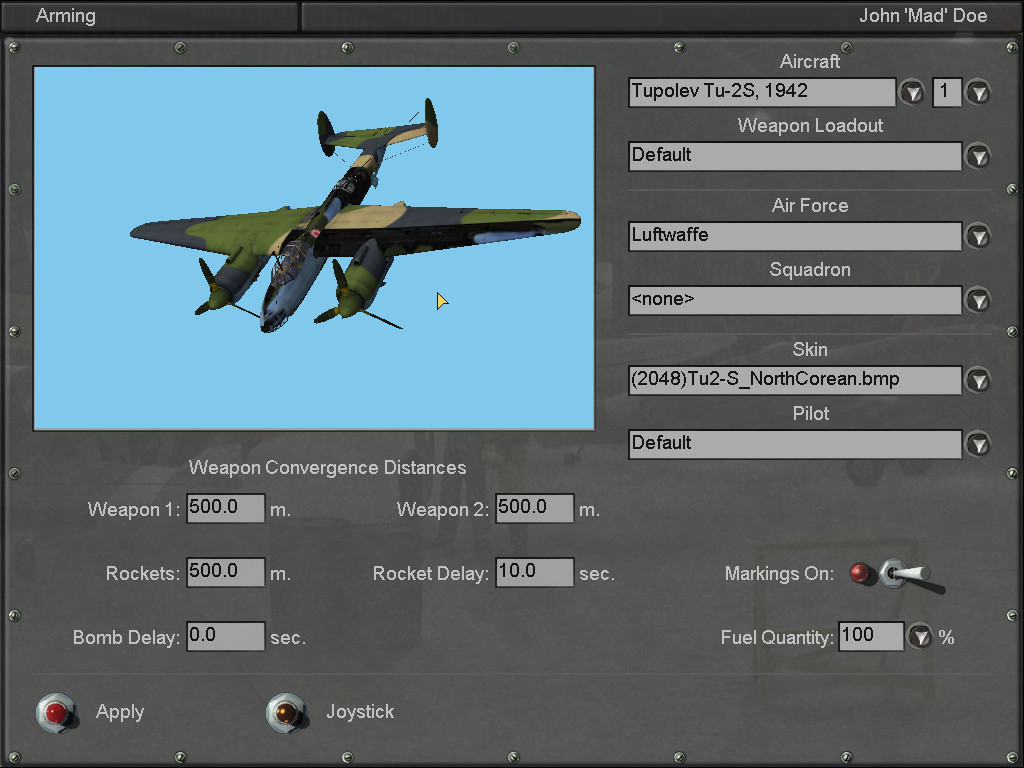
Task: Click the Pilot Default field
Action: 795,443
